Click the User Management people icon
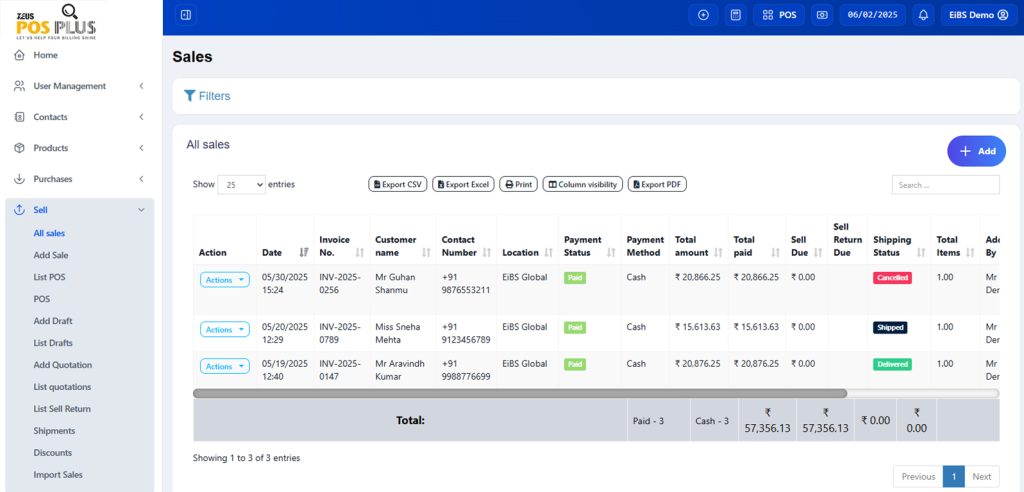This screenshot has height=492, width=1024. pyautogui.click(x=19, y=86)
